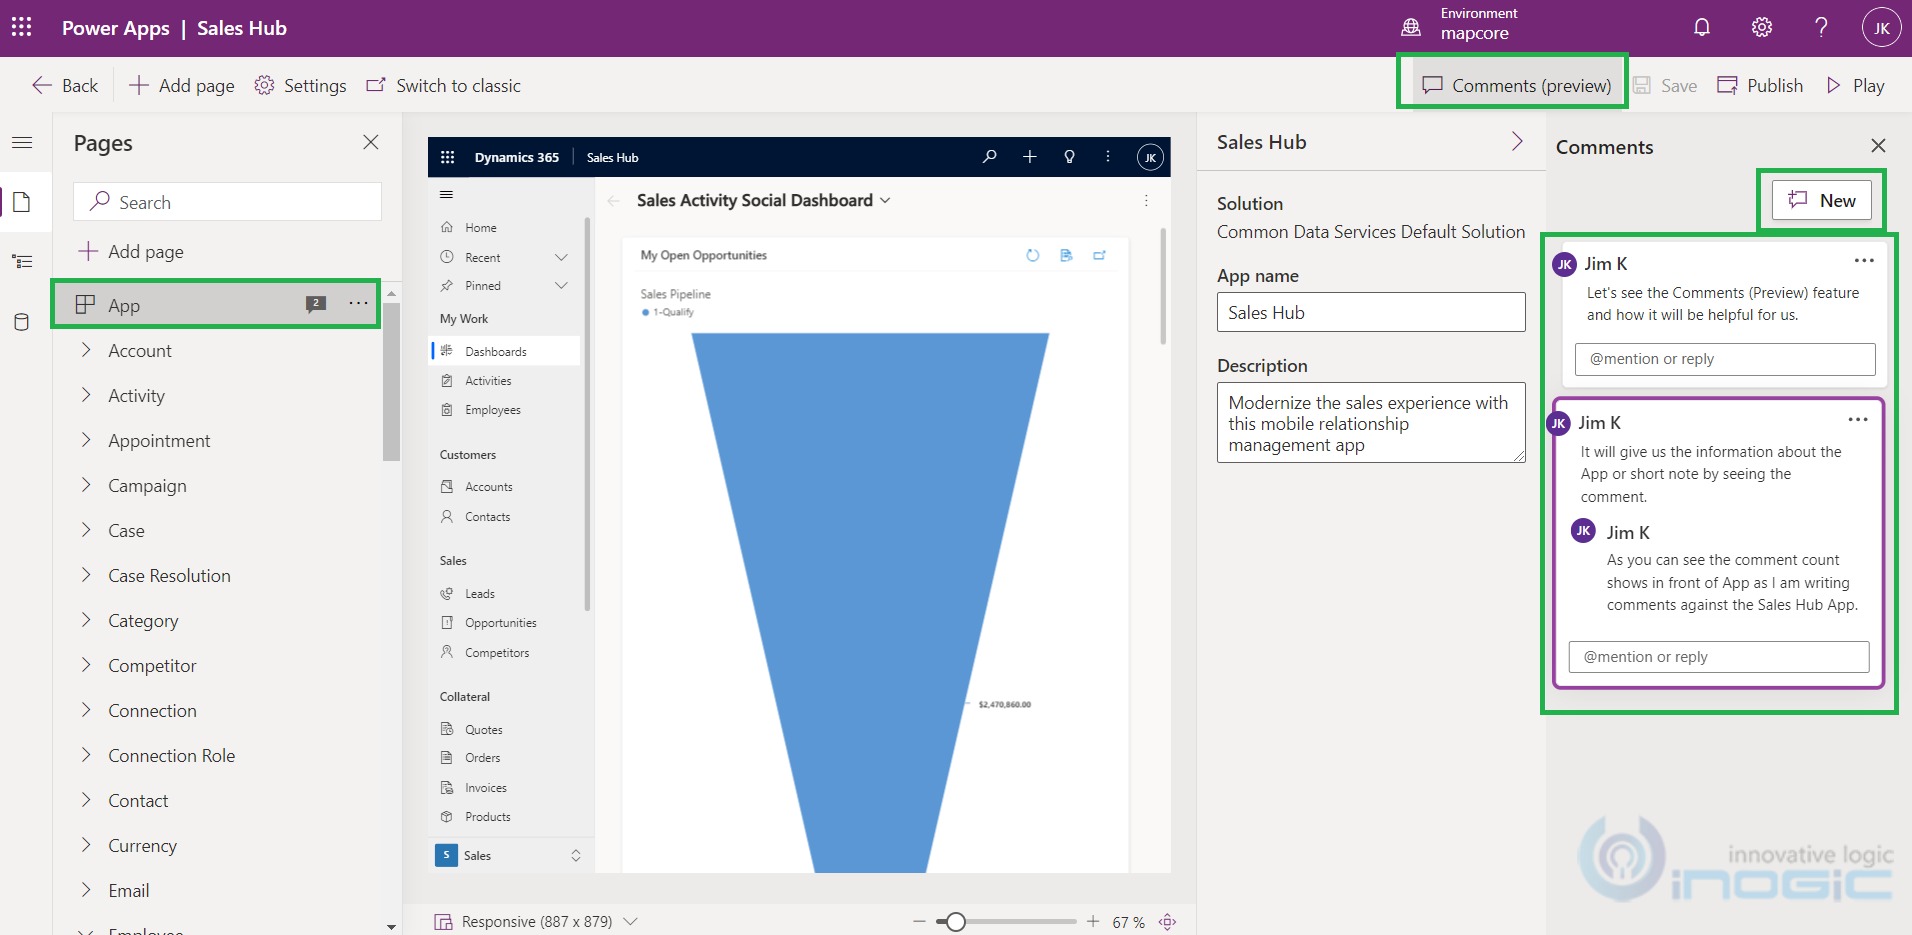The image size is (1912, 935).
Task: Select the Category page
Action: (143, 621)
